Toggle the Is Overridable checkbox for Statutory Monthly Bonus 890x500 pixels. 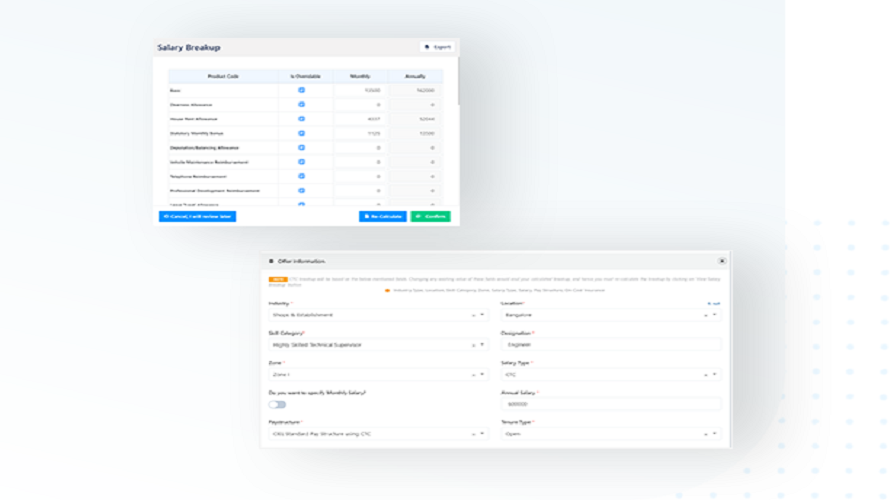(x=301, y=133)
